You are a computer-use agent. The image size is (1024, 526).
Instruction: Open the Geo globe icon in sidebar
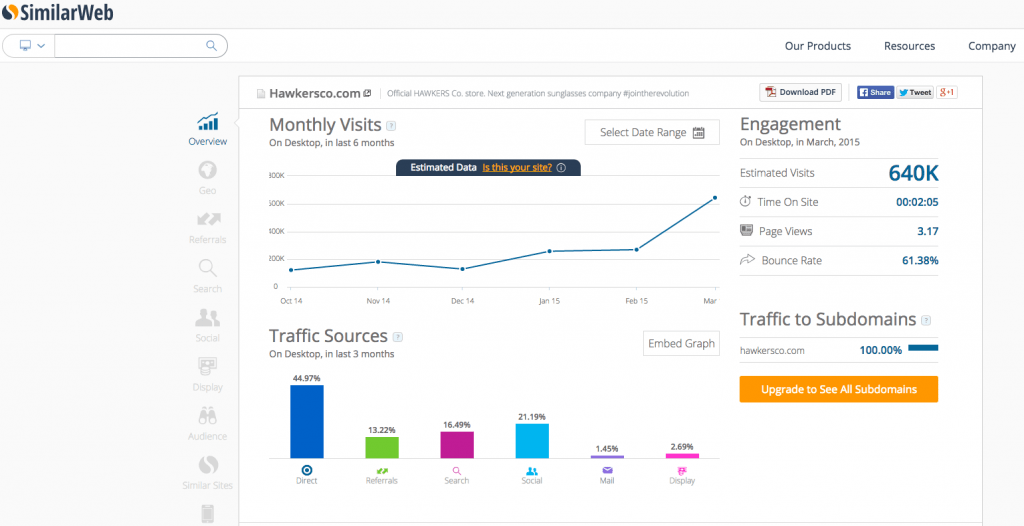(208, 171)
